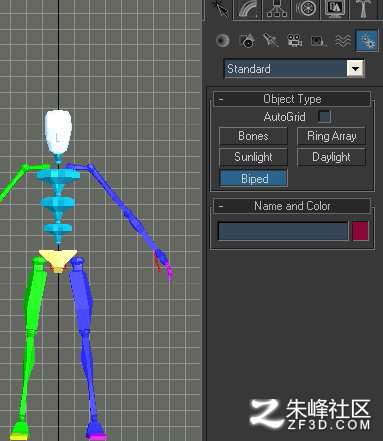This screenshot has height=441, width=383.
Task: Select the Systems category icon
Action: point(367,41)
